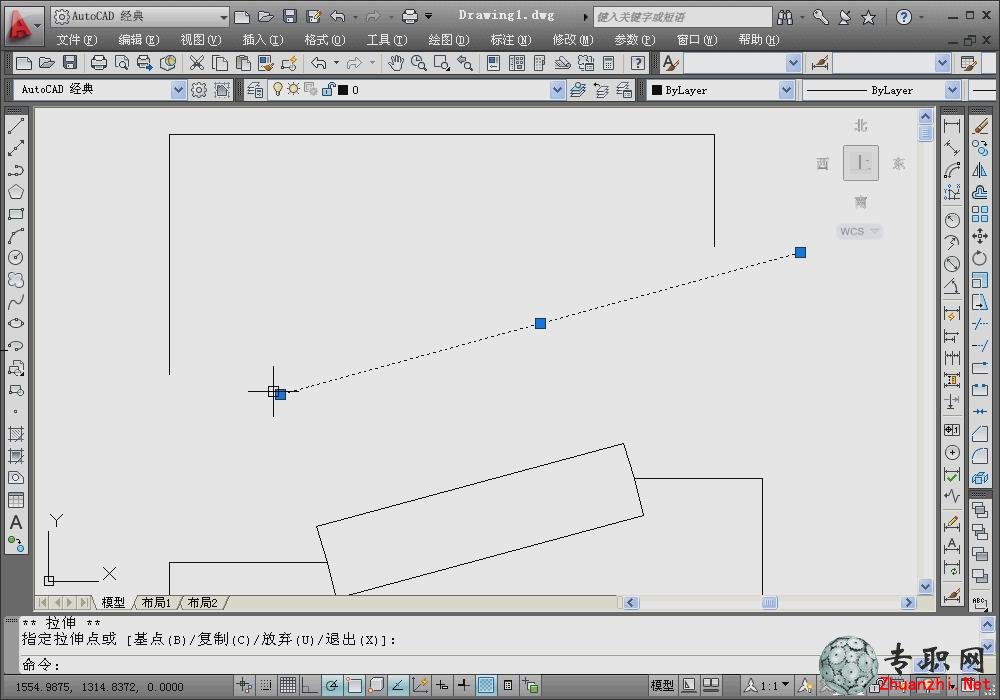This screenshot has width=1000, height=700.
Task: Select the Array tool
Action: coord(980,214)
